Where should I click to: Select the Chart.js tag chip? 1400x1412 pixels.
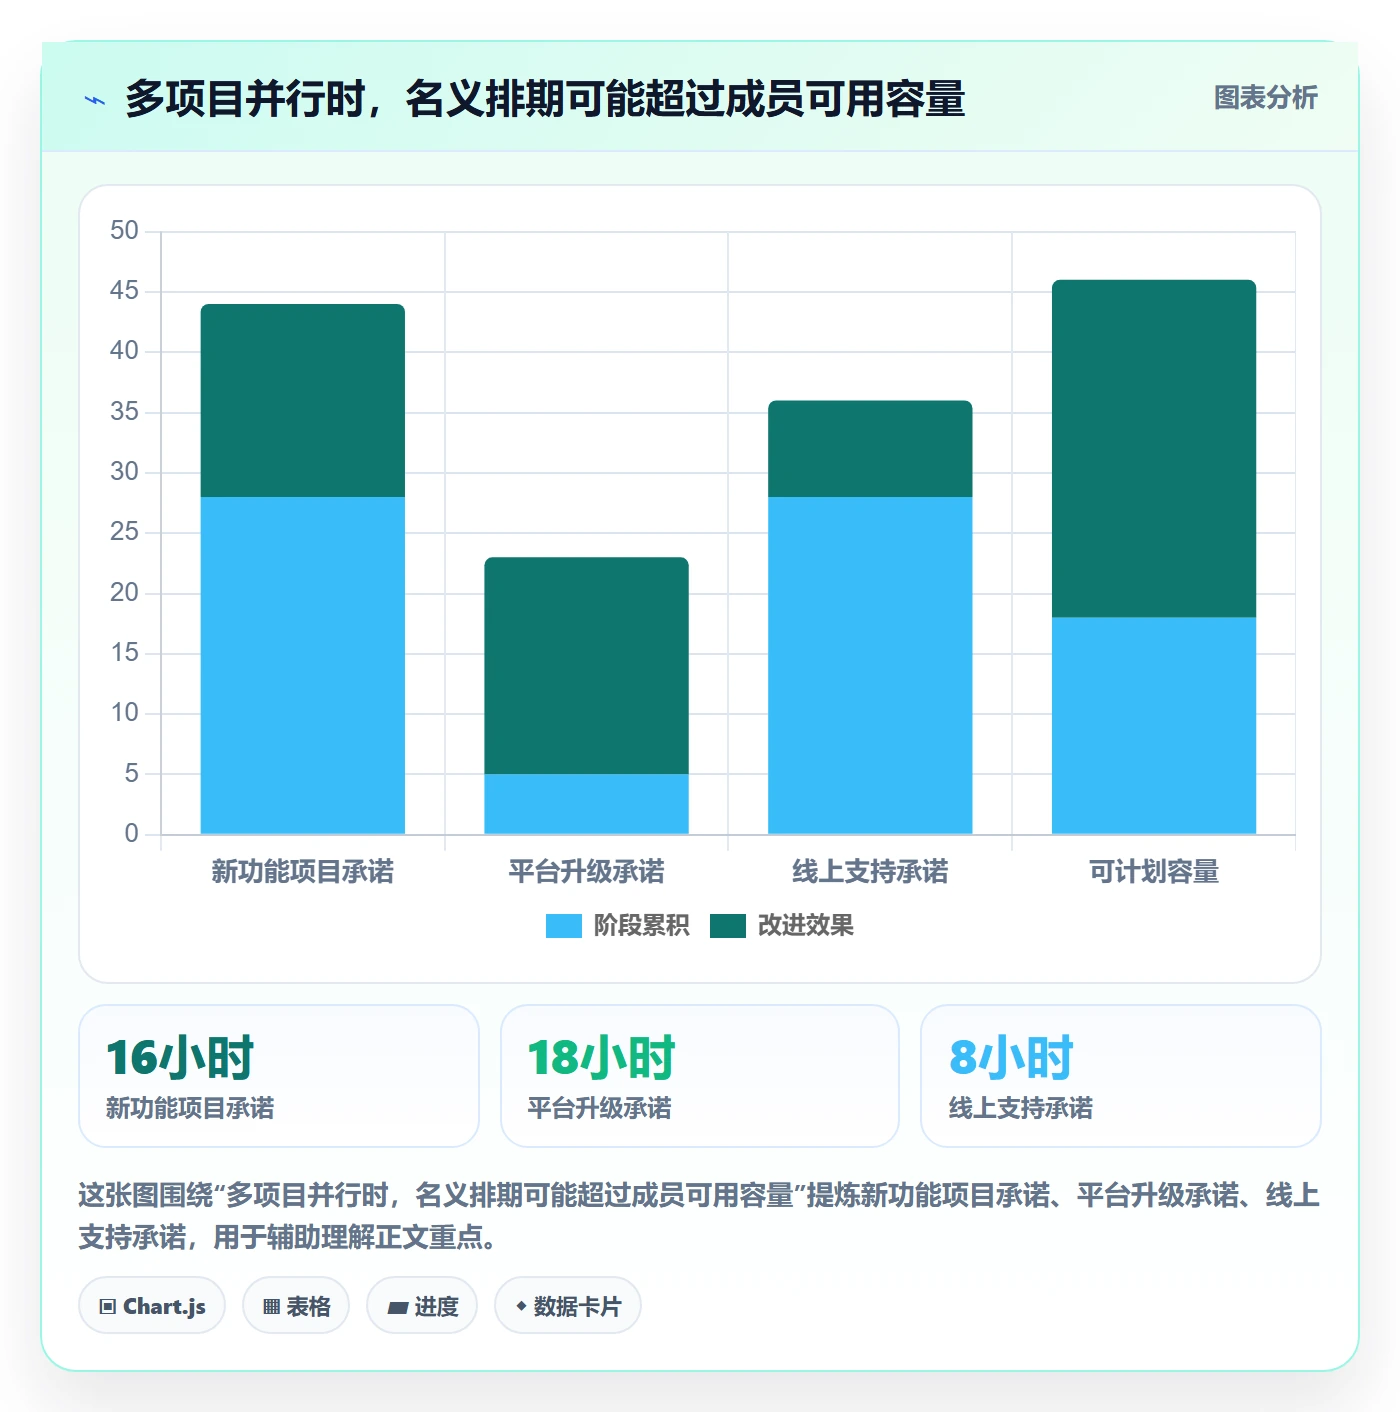152,1306
